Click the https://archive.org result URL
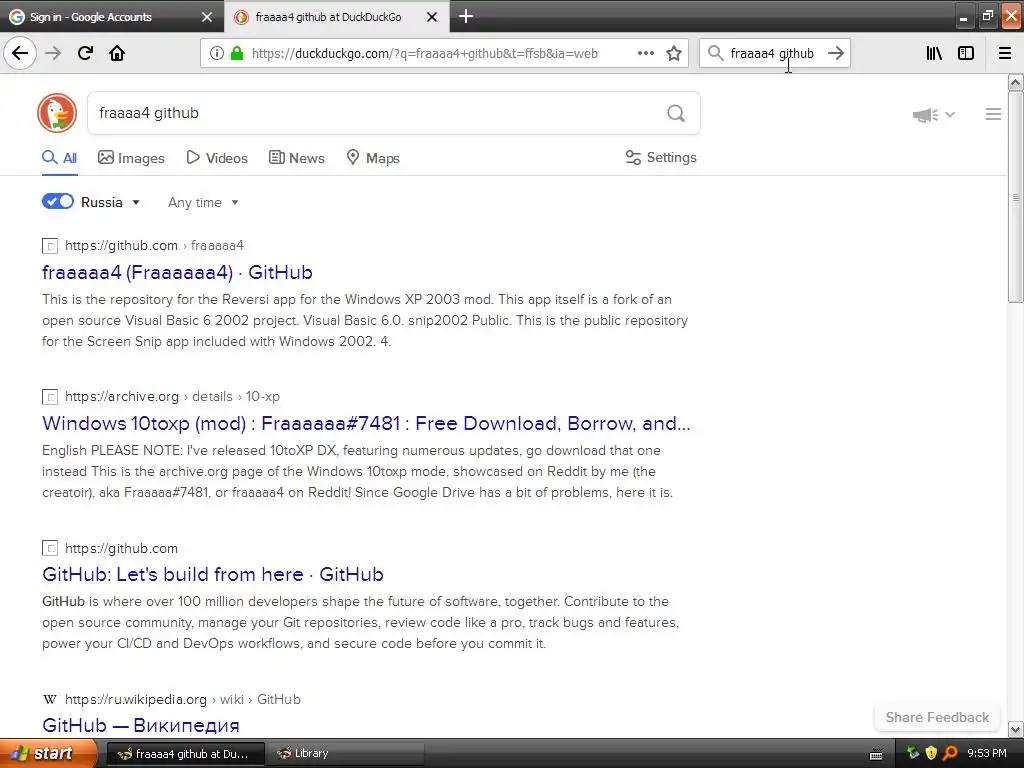 pos(121,396)
